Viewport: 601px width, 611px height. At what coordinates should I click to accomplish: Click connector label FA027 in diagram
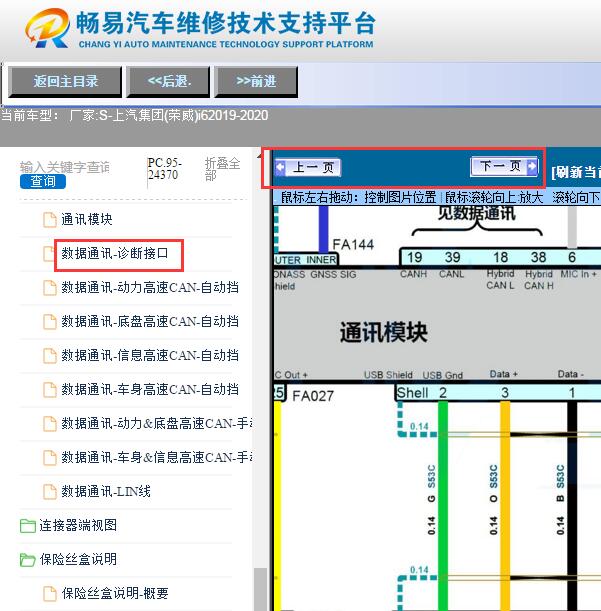[313, 396]
